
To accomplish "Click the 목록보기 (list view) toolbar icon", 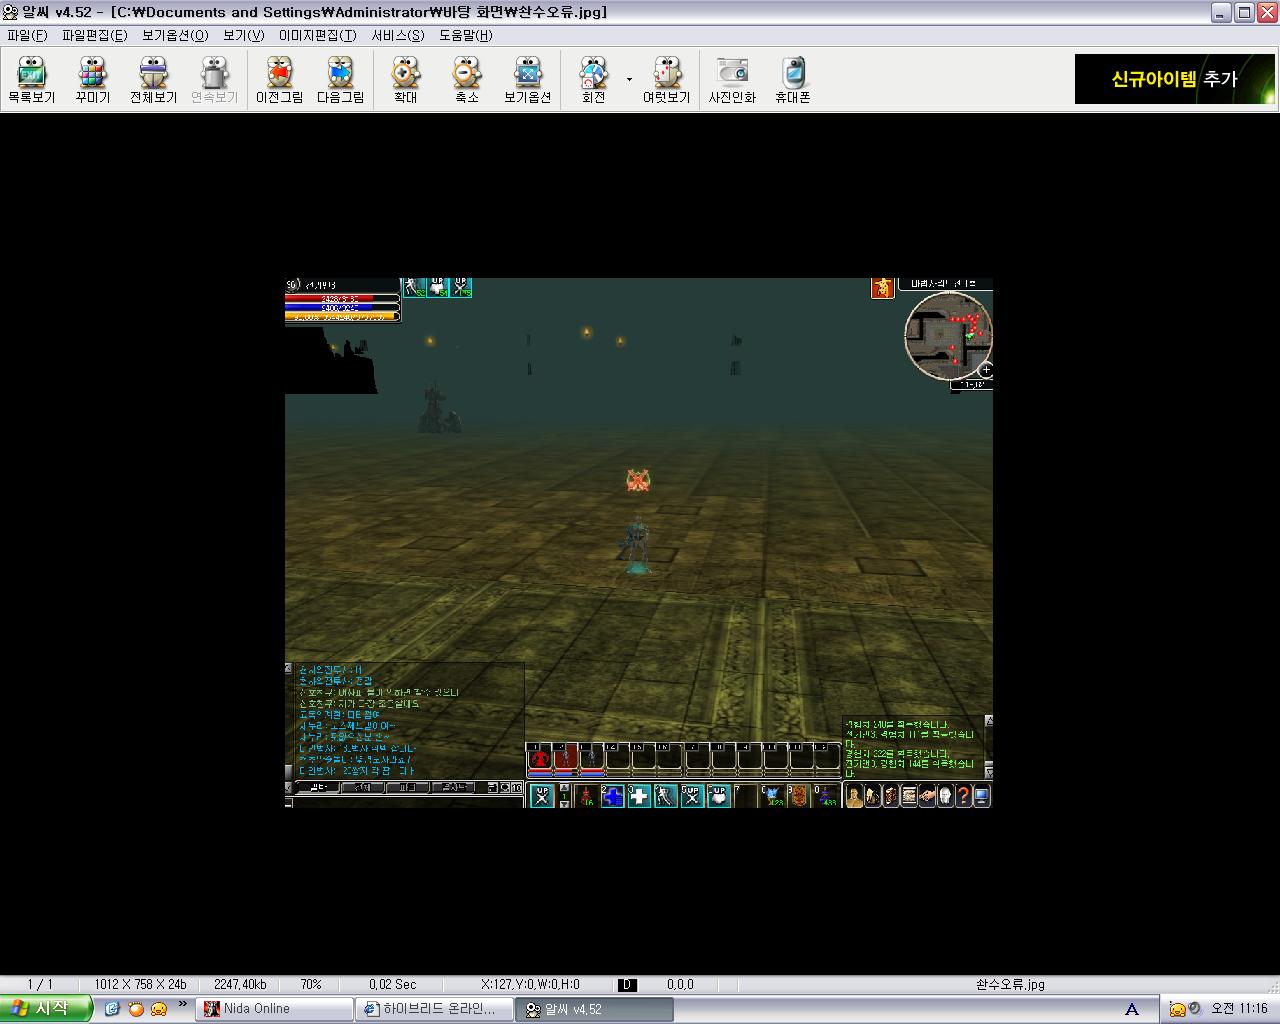I will coord(31,80).
